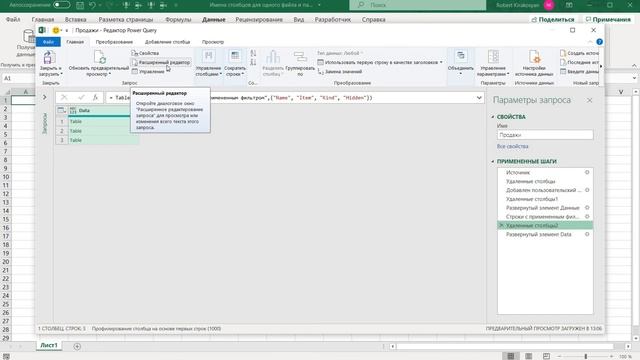The height and width of the screenshot is (360, 640).
Task: Click Последние источники button
Action: [x=579, y=62]
